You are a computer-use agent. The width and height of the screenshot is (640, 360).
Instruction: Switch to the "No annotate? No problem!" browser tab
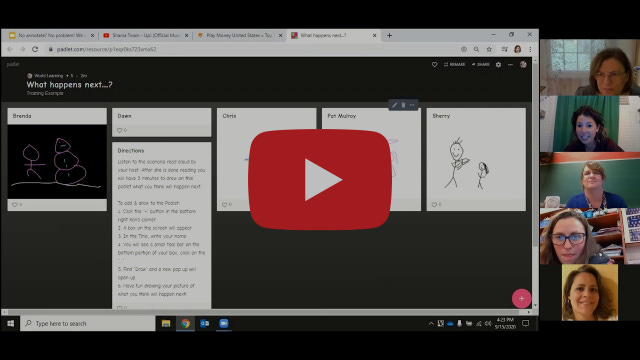coord(51,36)
